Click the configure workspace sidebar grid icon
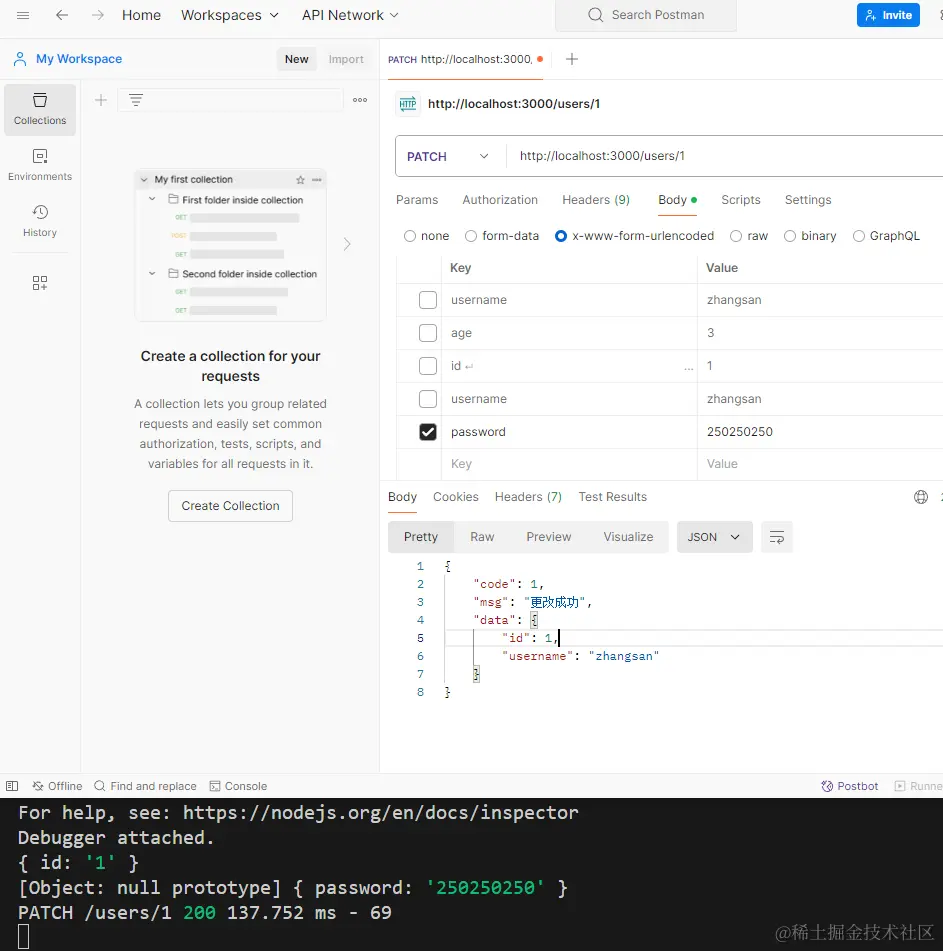 click(40, 283)
